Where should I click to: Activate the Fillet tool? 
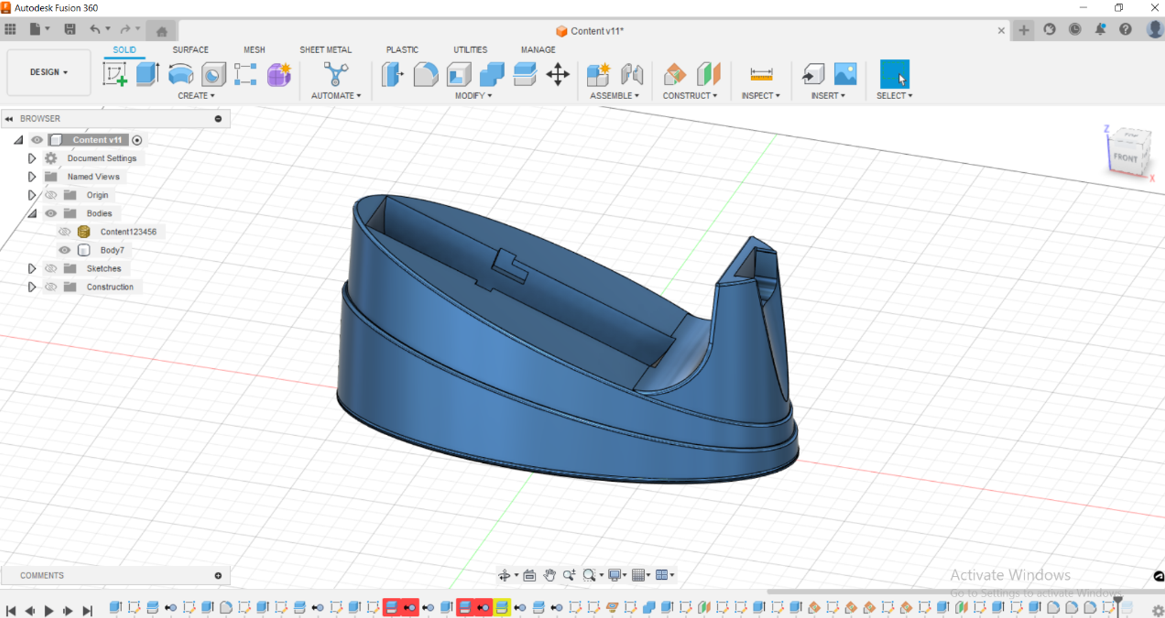[x=424, y=73]
